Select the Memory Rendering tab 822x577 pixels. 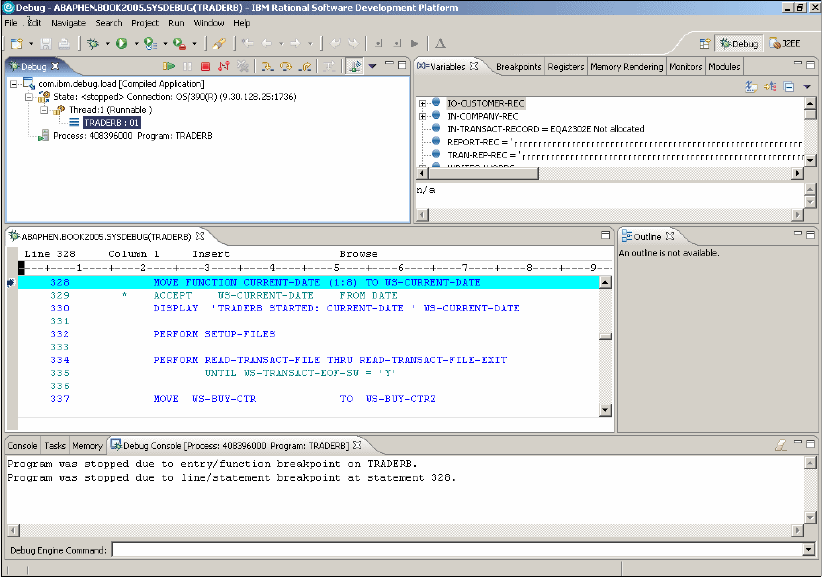626,67
